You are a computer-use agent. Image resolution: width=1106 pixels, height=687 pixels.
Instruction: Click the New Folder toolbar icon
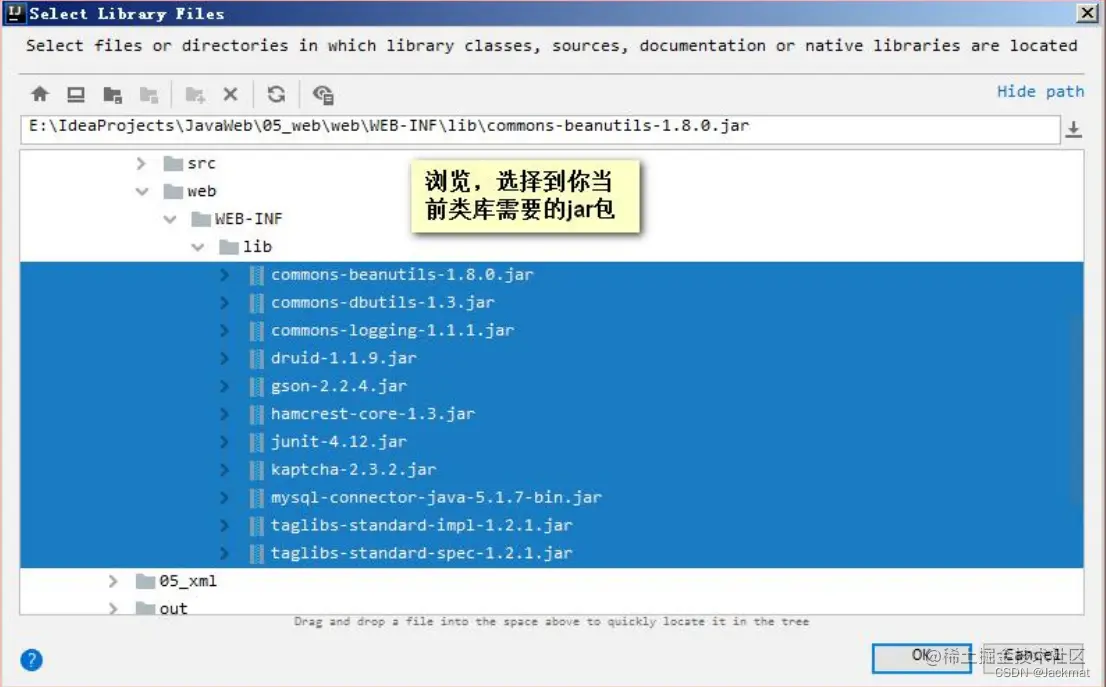(x=195, y=95)
